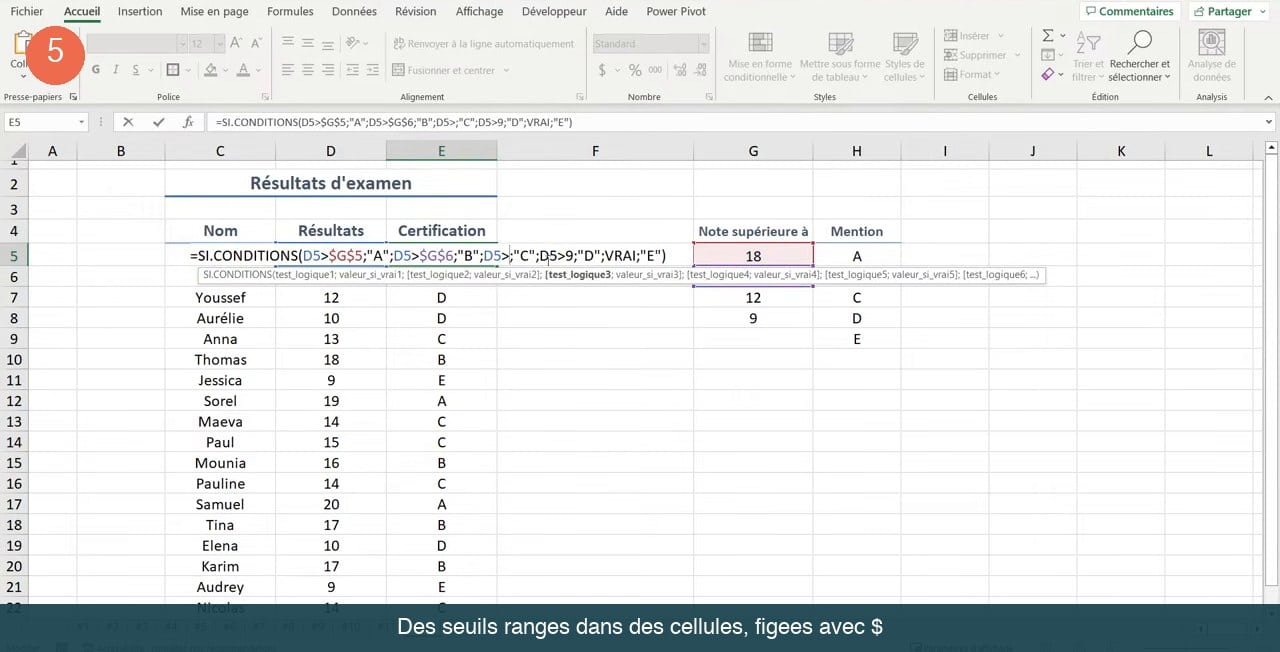Image resolution: width=1280 pixels, height=652 pixels.
Task: Open the font name dropdown
Action: pyautogui.click(x=182, y=43)
